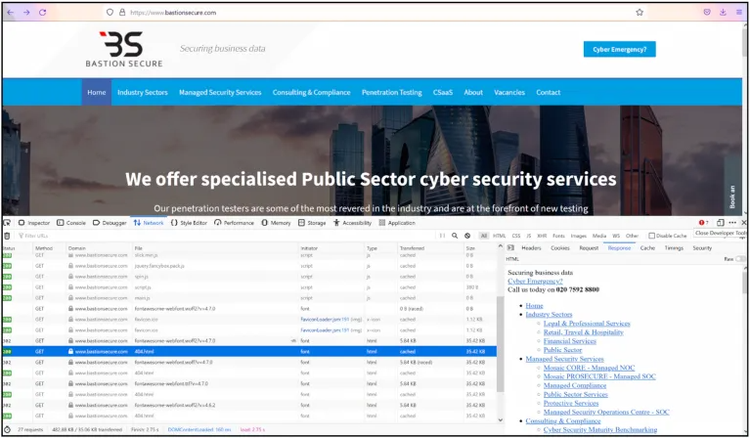
Task: Switch to the Console tab in DevTools
Action: tap(75, 223)
